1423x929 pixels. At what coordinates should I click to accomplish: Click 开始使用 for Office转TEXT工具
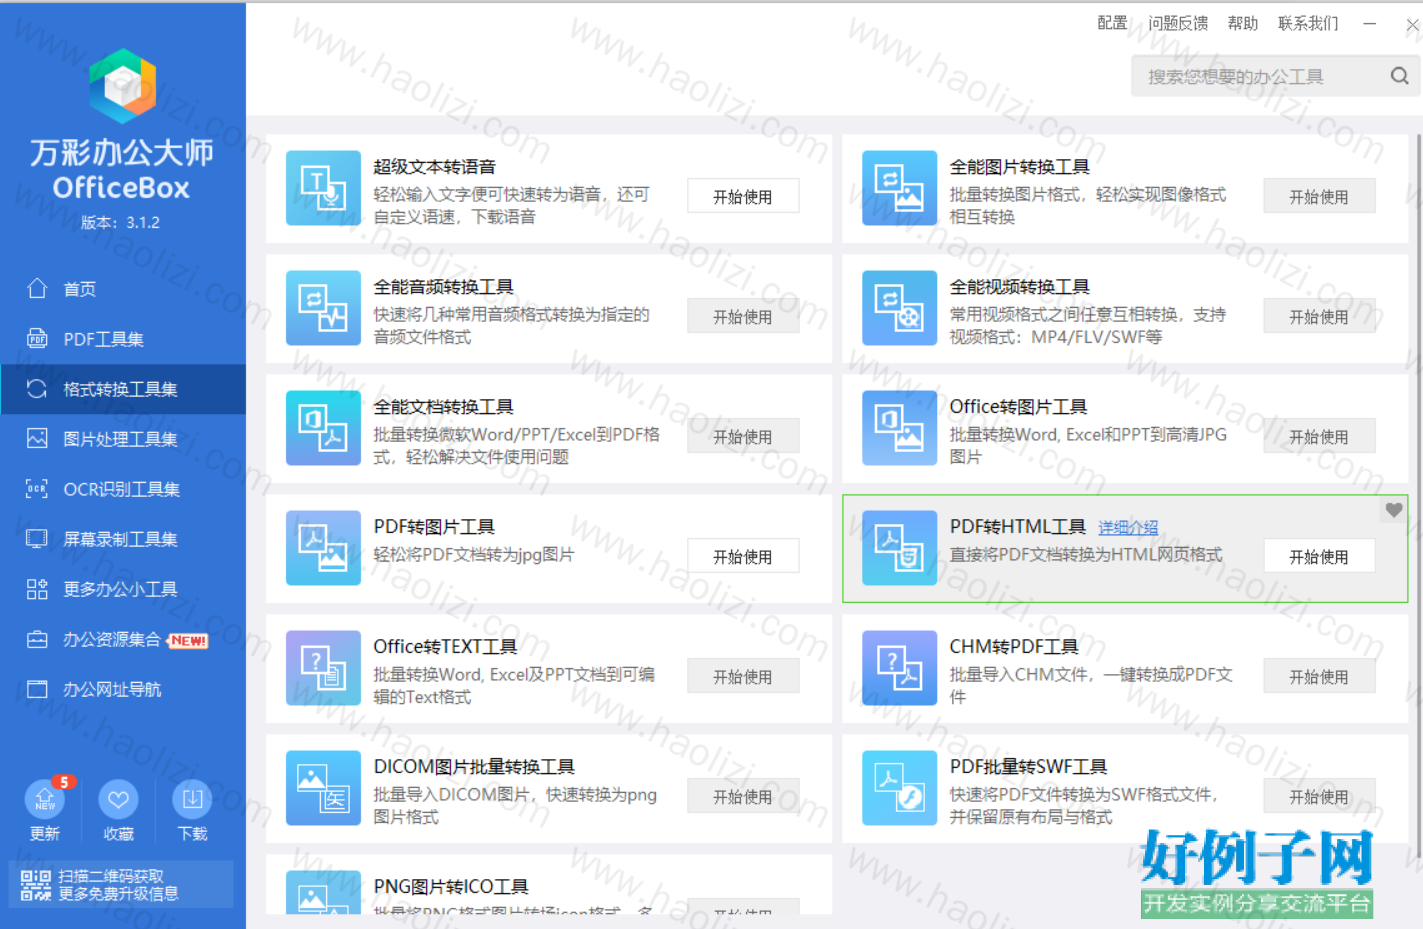coord(743,676)
